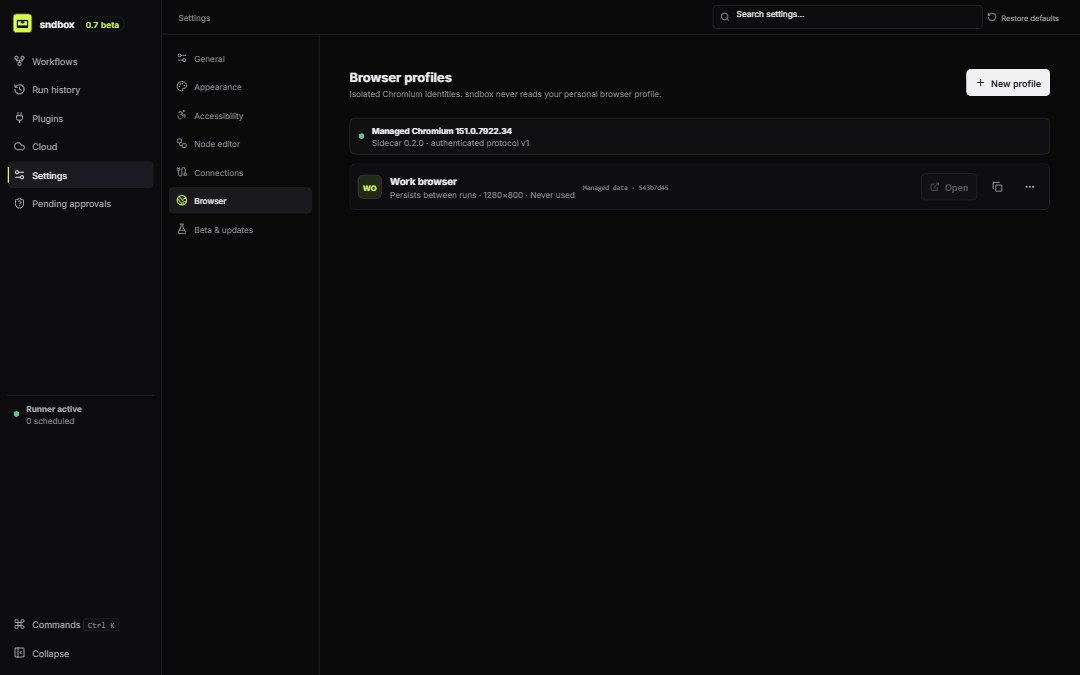Open Work browser more options menu

click(1030, 187)
